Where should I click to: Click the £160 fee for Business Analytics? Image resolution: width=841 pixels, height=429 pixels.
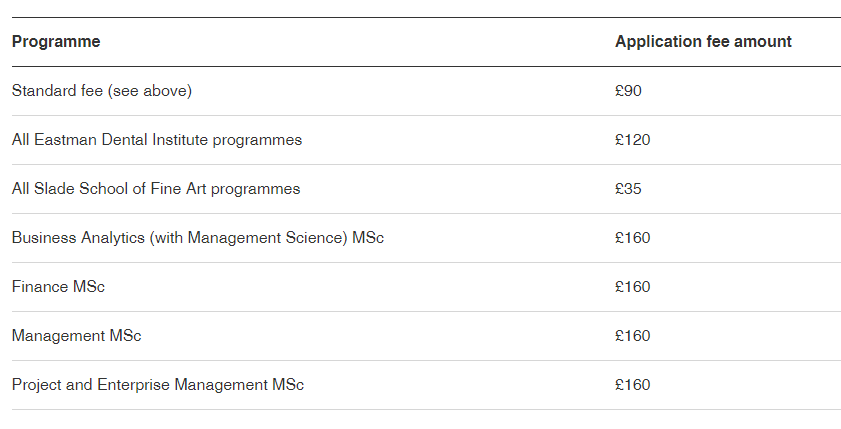pyautogui.click(x=632, y=238)
